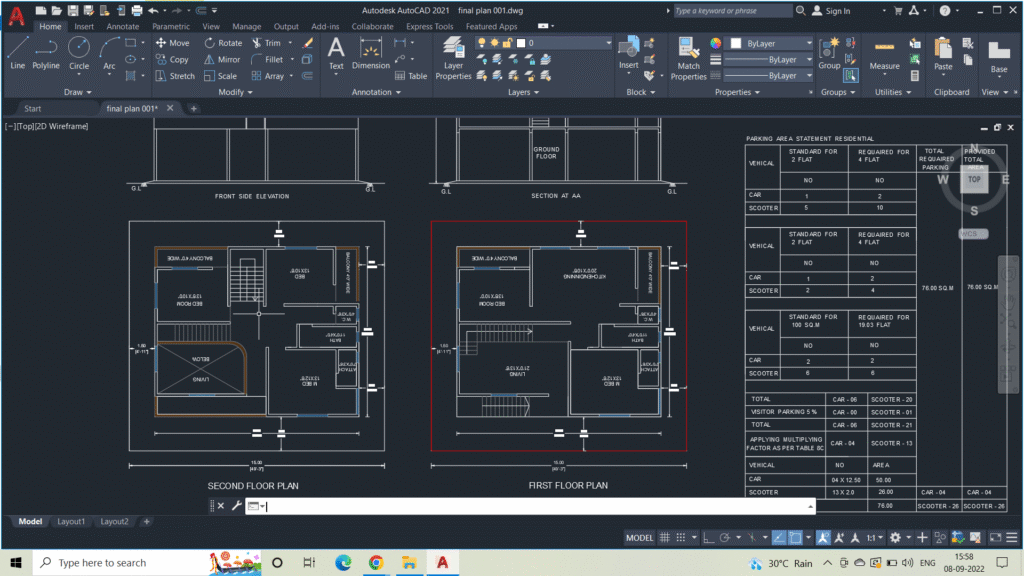Screen dimensions: 1024x576
Task: Open the Express Tools tab
Action: 429,27
